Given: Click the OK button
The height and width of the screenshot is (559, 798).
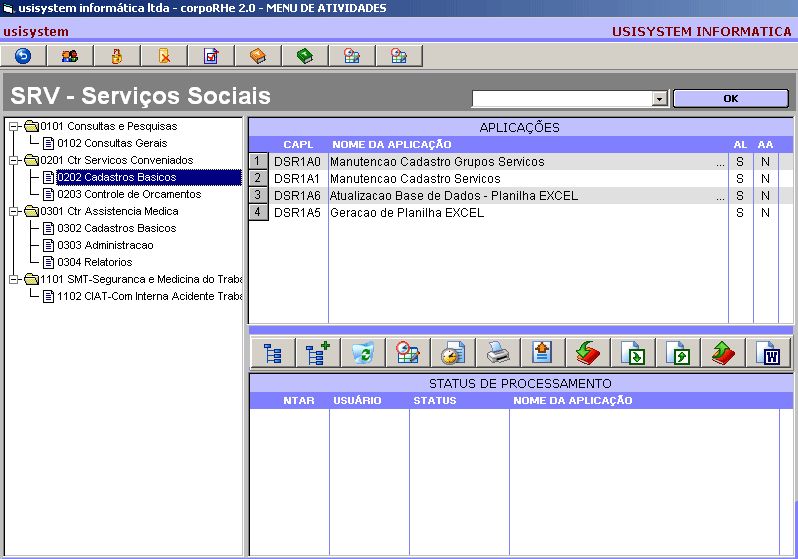Looking at the screenshot, I should click(731, 99).
